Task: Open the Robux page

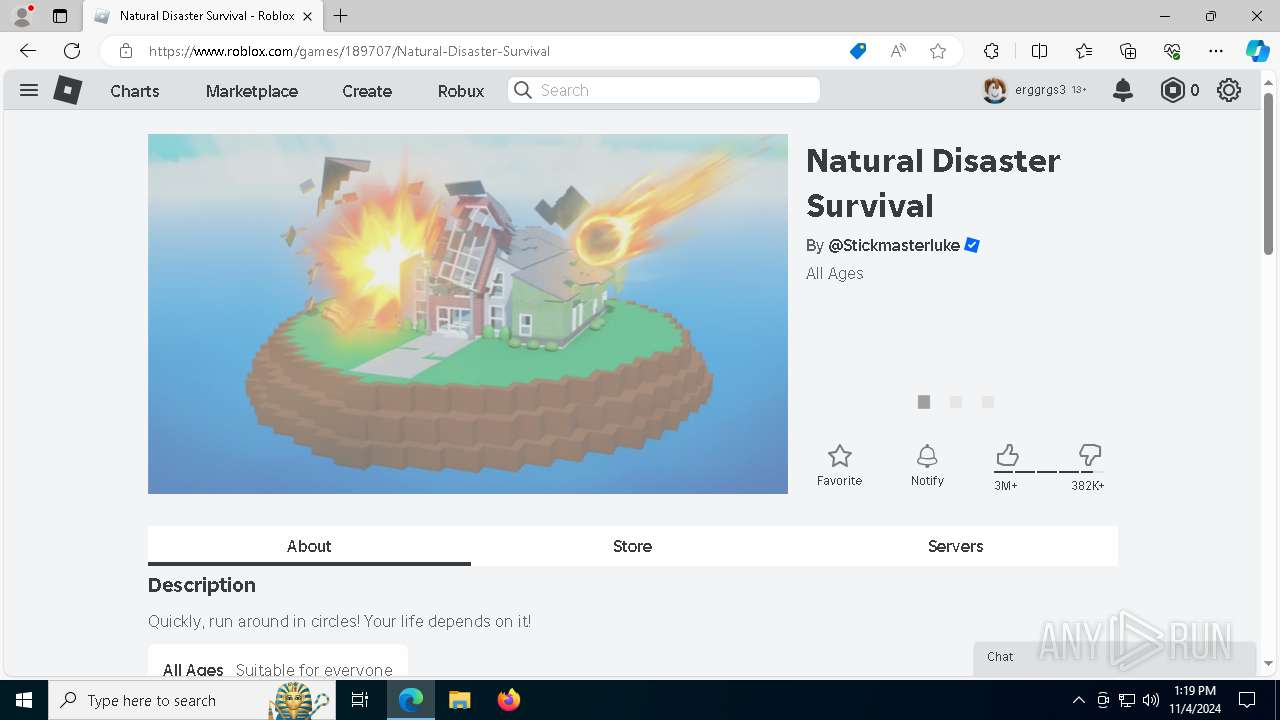Action: point(461,90)
